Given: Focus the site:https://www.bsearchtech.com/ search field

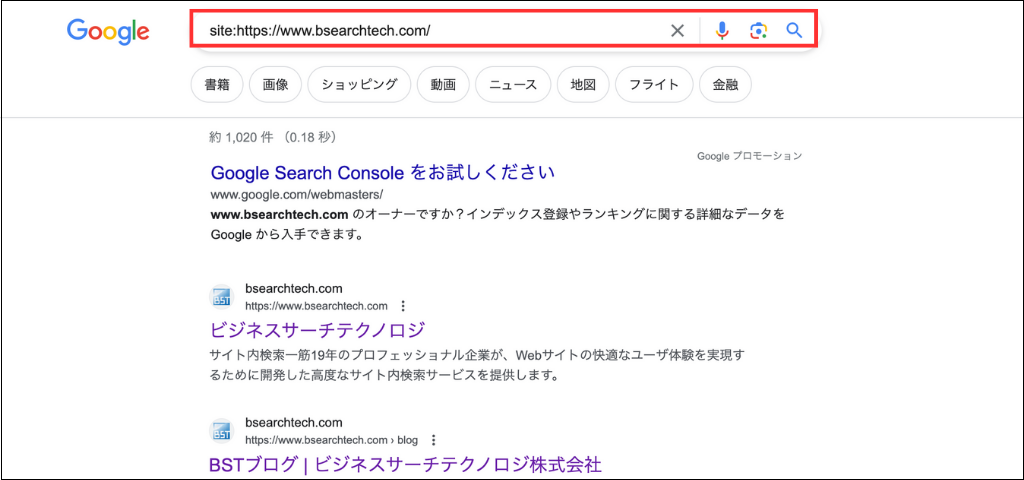Looking at the screenshot, I should point(503,29).
